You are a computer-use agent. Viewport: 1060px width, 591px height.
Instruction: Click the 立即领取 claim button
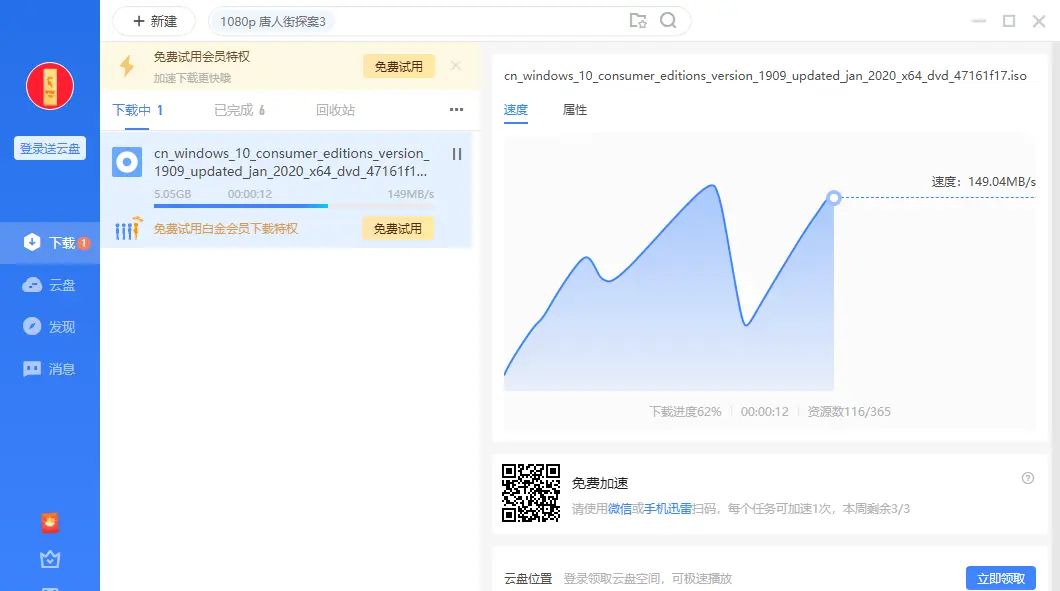tap(1001, 578)
